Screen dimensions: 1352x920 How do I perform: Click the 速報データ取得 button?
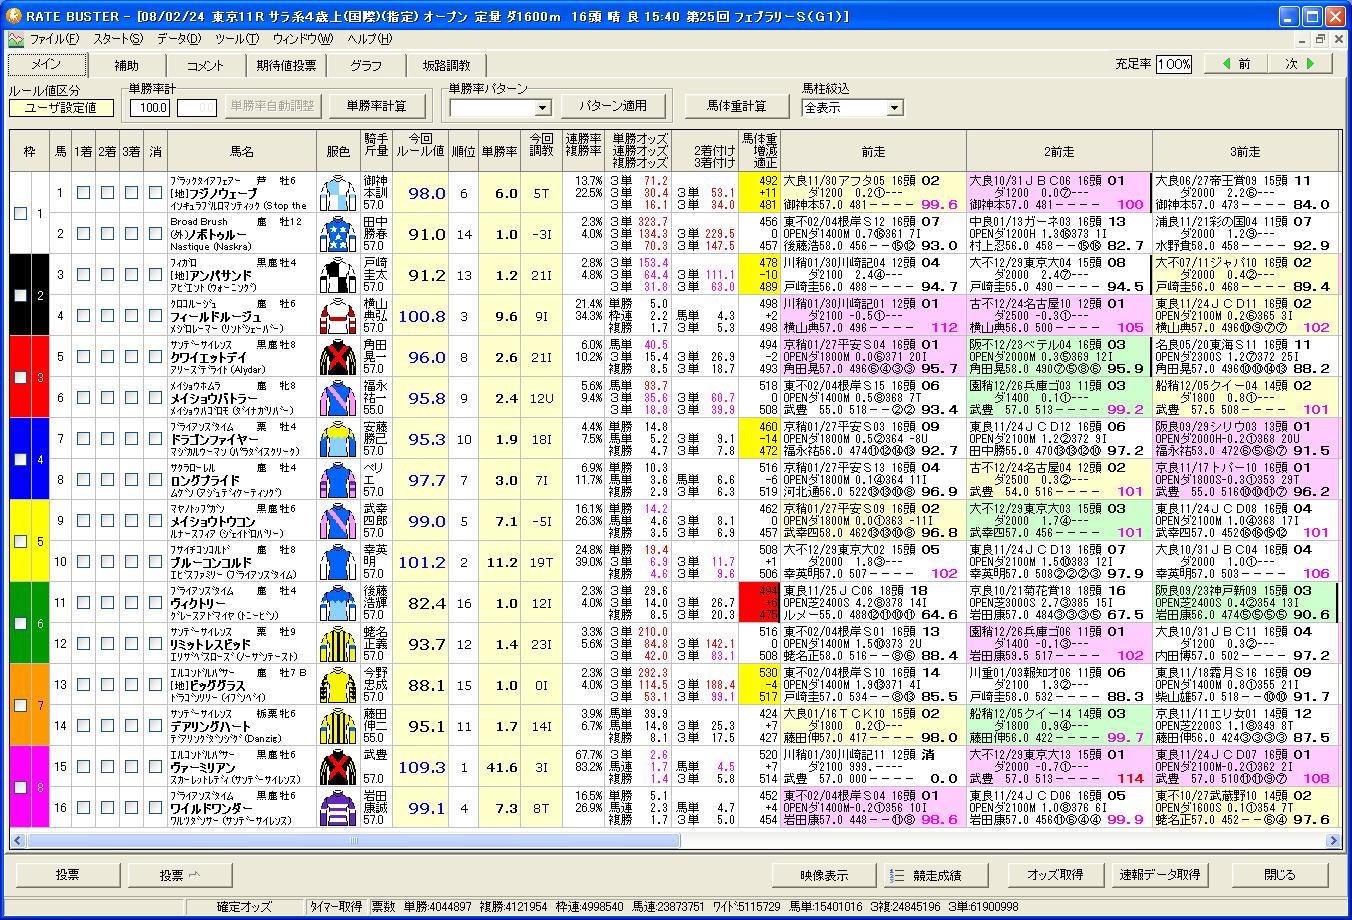pyautogui.click(x=1160, y=875)
